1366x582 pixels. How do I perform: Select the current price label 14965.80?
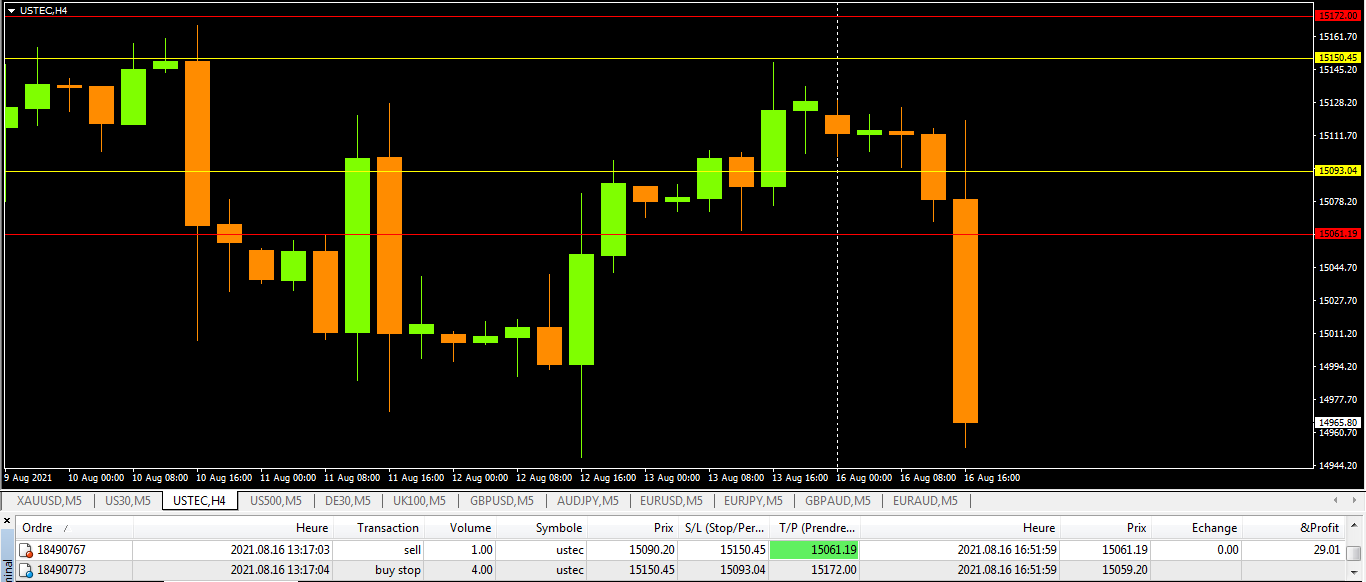(1338, 423)
